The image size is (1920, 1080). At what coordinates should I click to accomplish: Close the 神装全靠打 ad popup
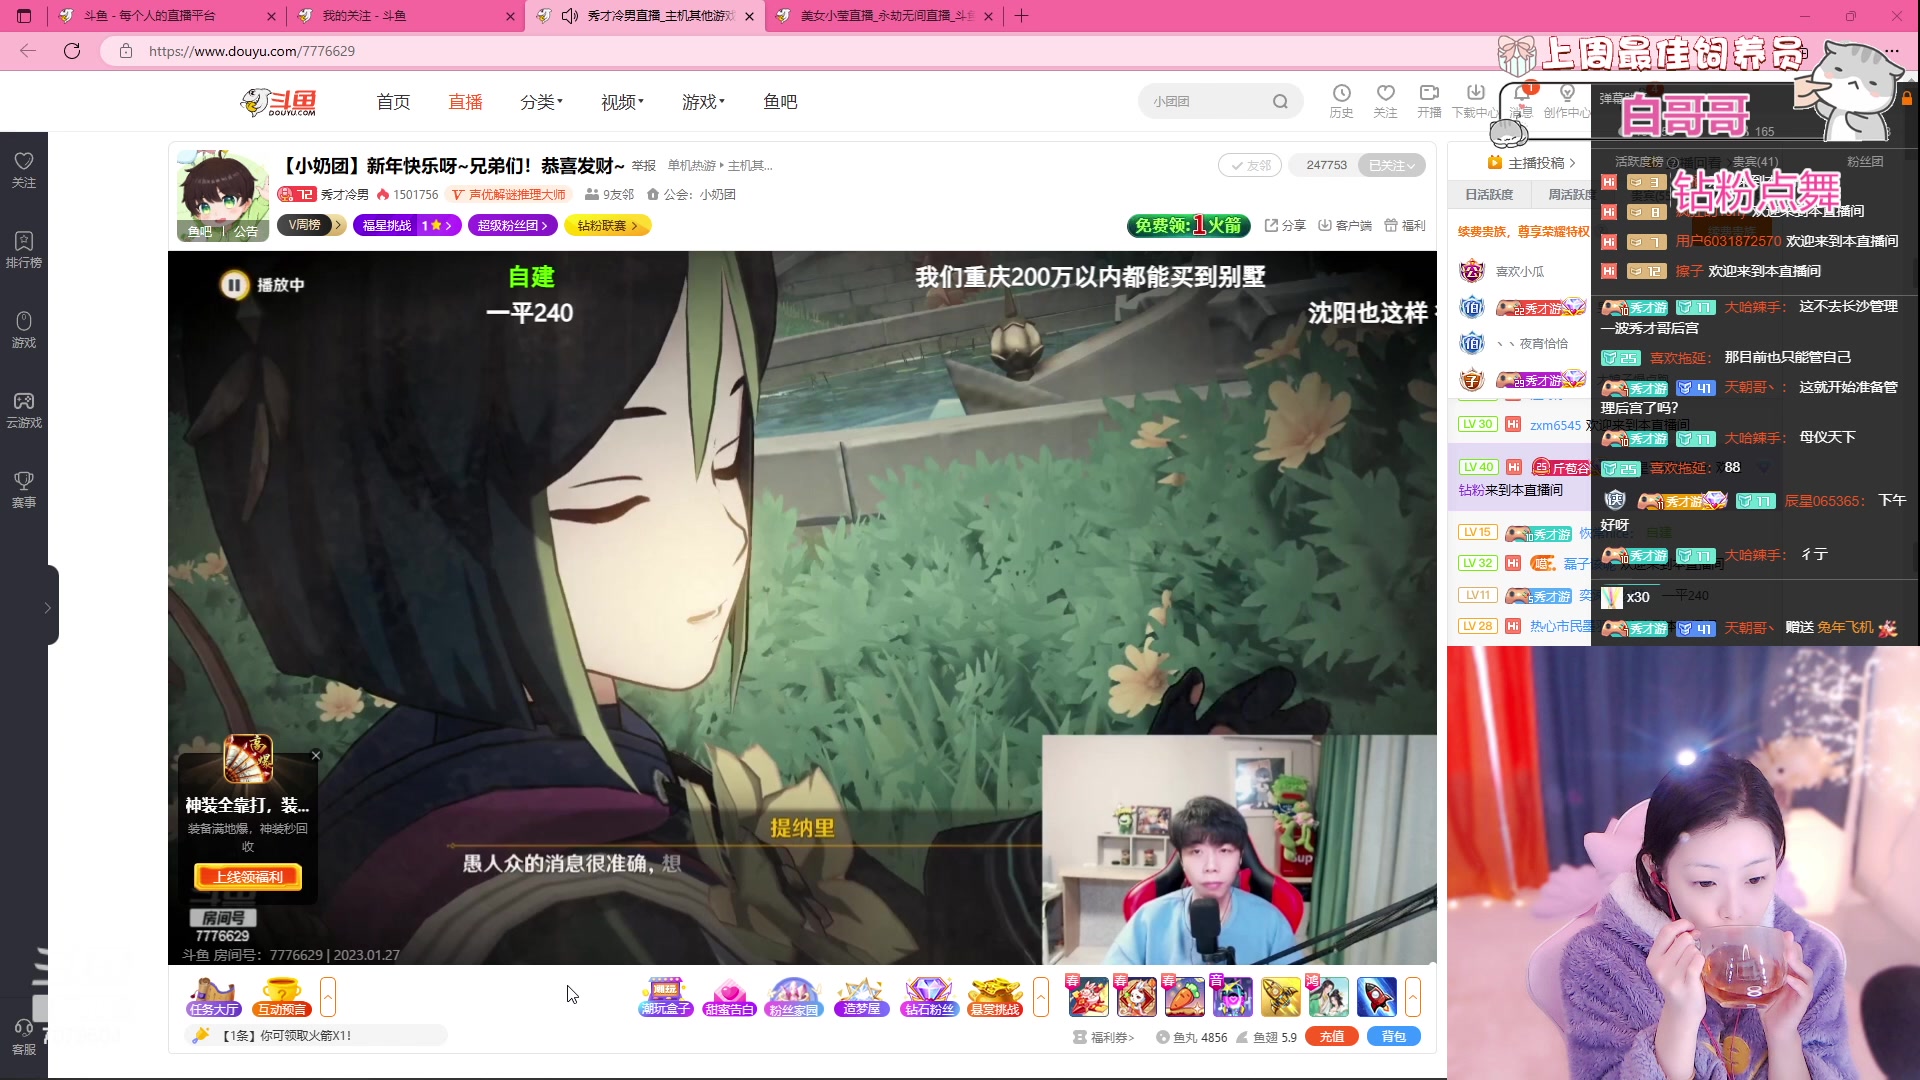316,755
